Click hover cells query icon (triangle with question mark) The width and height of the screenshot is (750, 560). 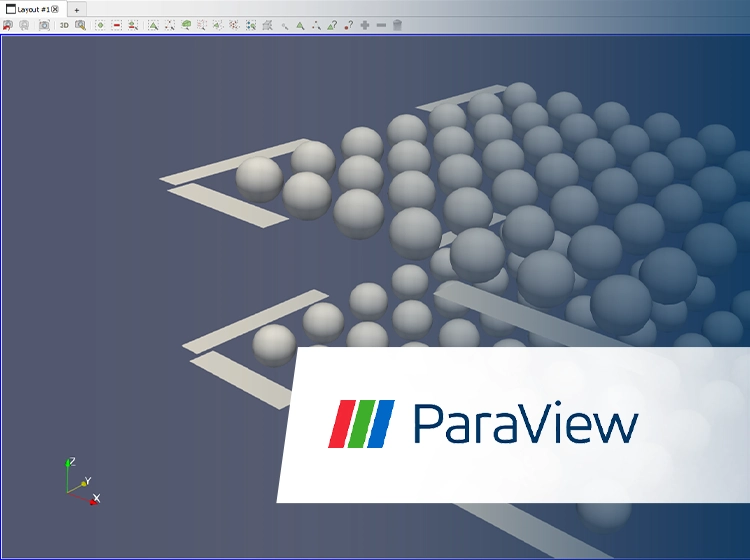point(332,25)
